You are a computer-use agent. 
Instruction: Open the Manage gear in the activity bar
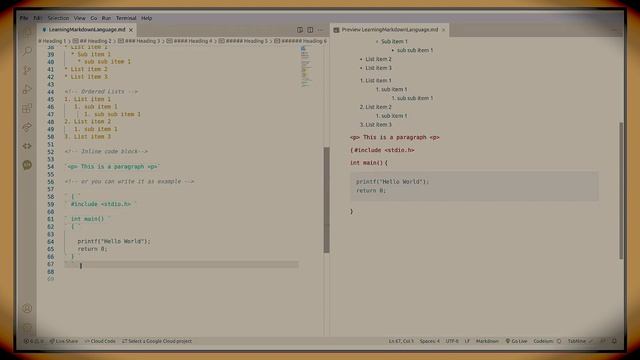pyautogui.click(x=27, y=327)
